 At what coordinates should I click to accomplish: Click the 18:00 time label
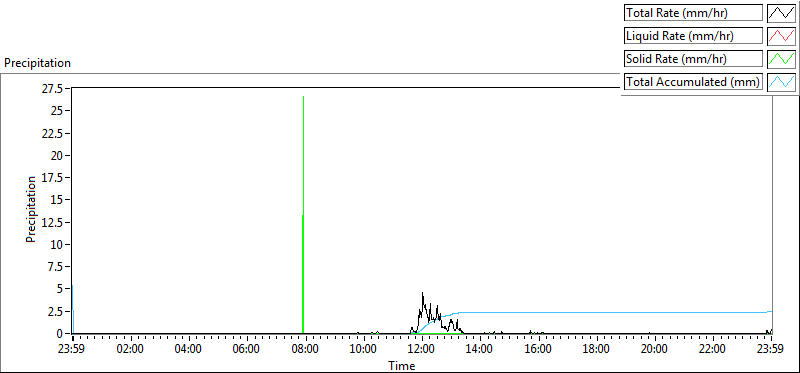tap(596, 350)
